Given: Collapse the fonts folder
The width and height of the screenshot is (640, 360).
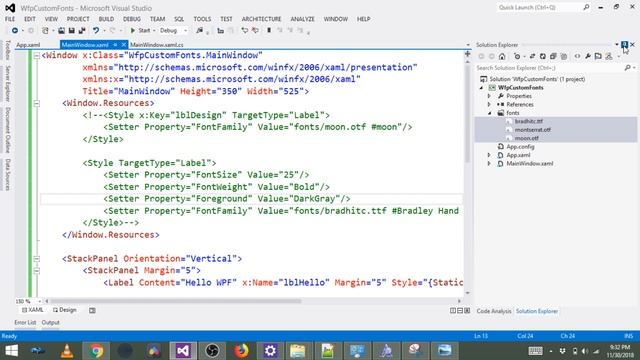Looking at the screenshot, I should (x=489, y=113).
